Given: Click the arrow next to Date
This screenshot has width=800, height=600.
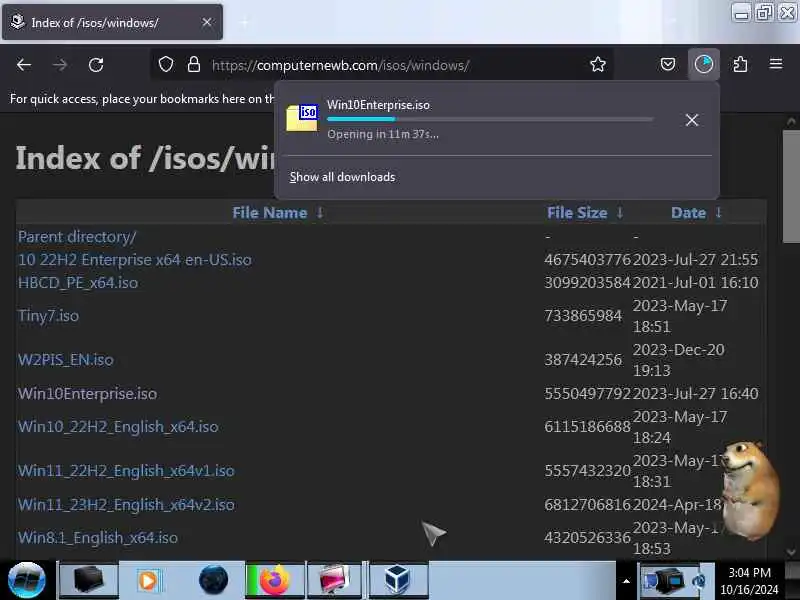Looking at the screenshot, I should tap(718, 212).
